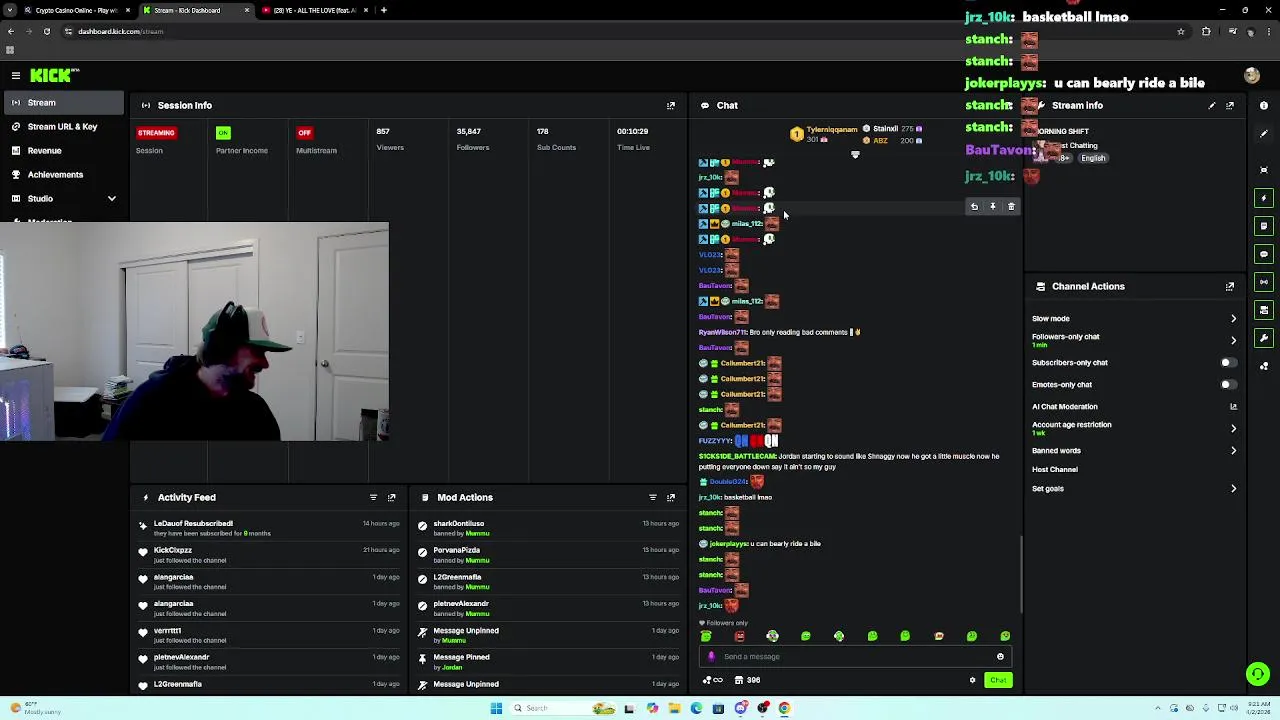
Task: Select Stream in the sidebar
Action: coord(62,103)
